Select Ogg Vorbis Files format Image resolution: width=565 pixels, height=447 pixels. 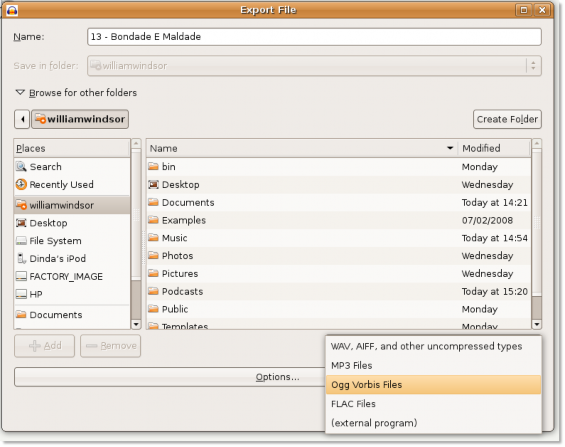coord(433,385)
